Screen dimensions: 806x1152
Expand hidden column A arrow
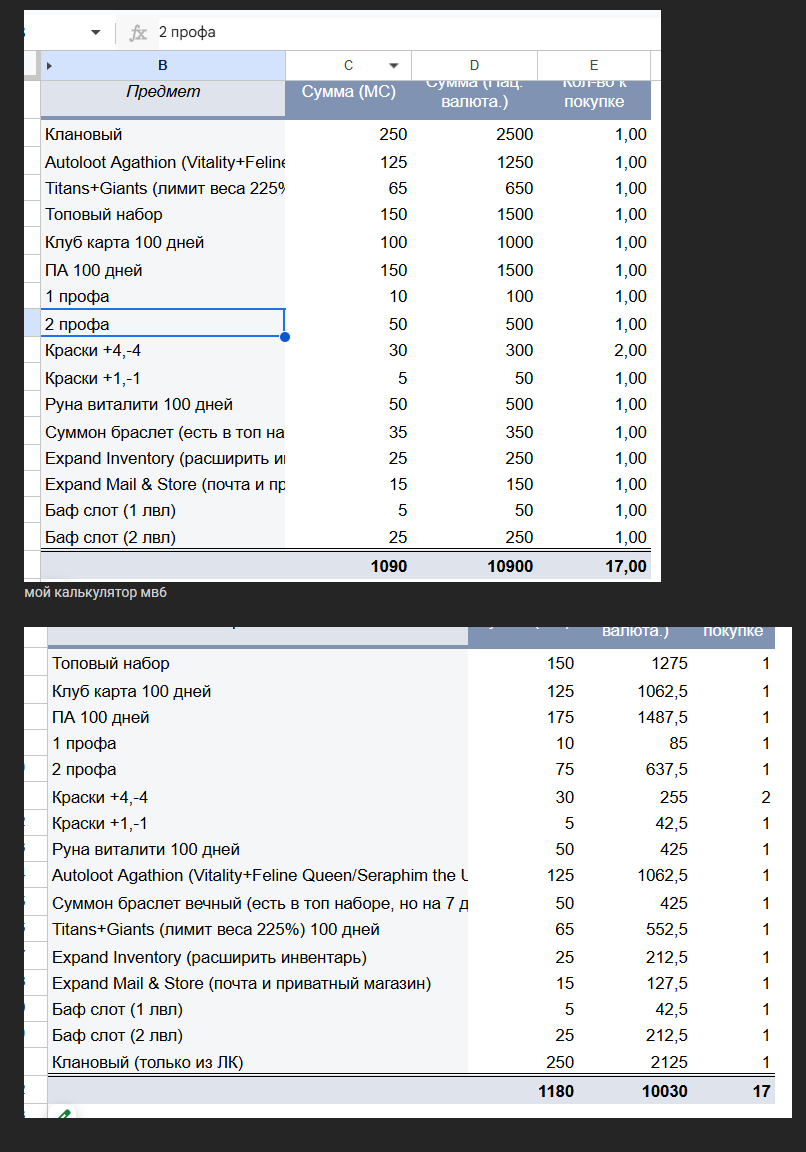[x=49, y=66]
